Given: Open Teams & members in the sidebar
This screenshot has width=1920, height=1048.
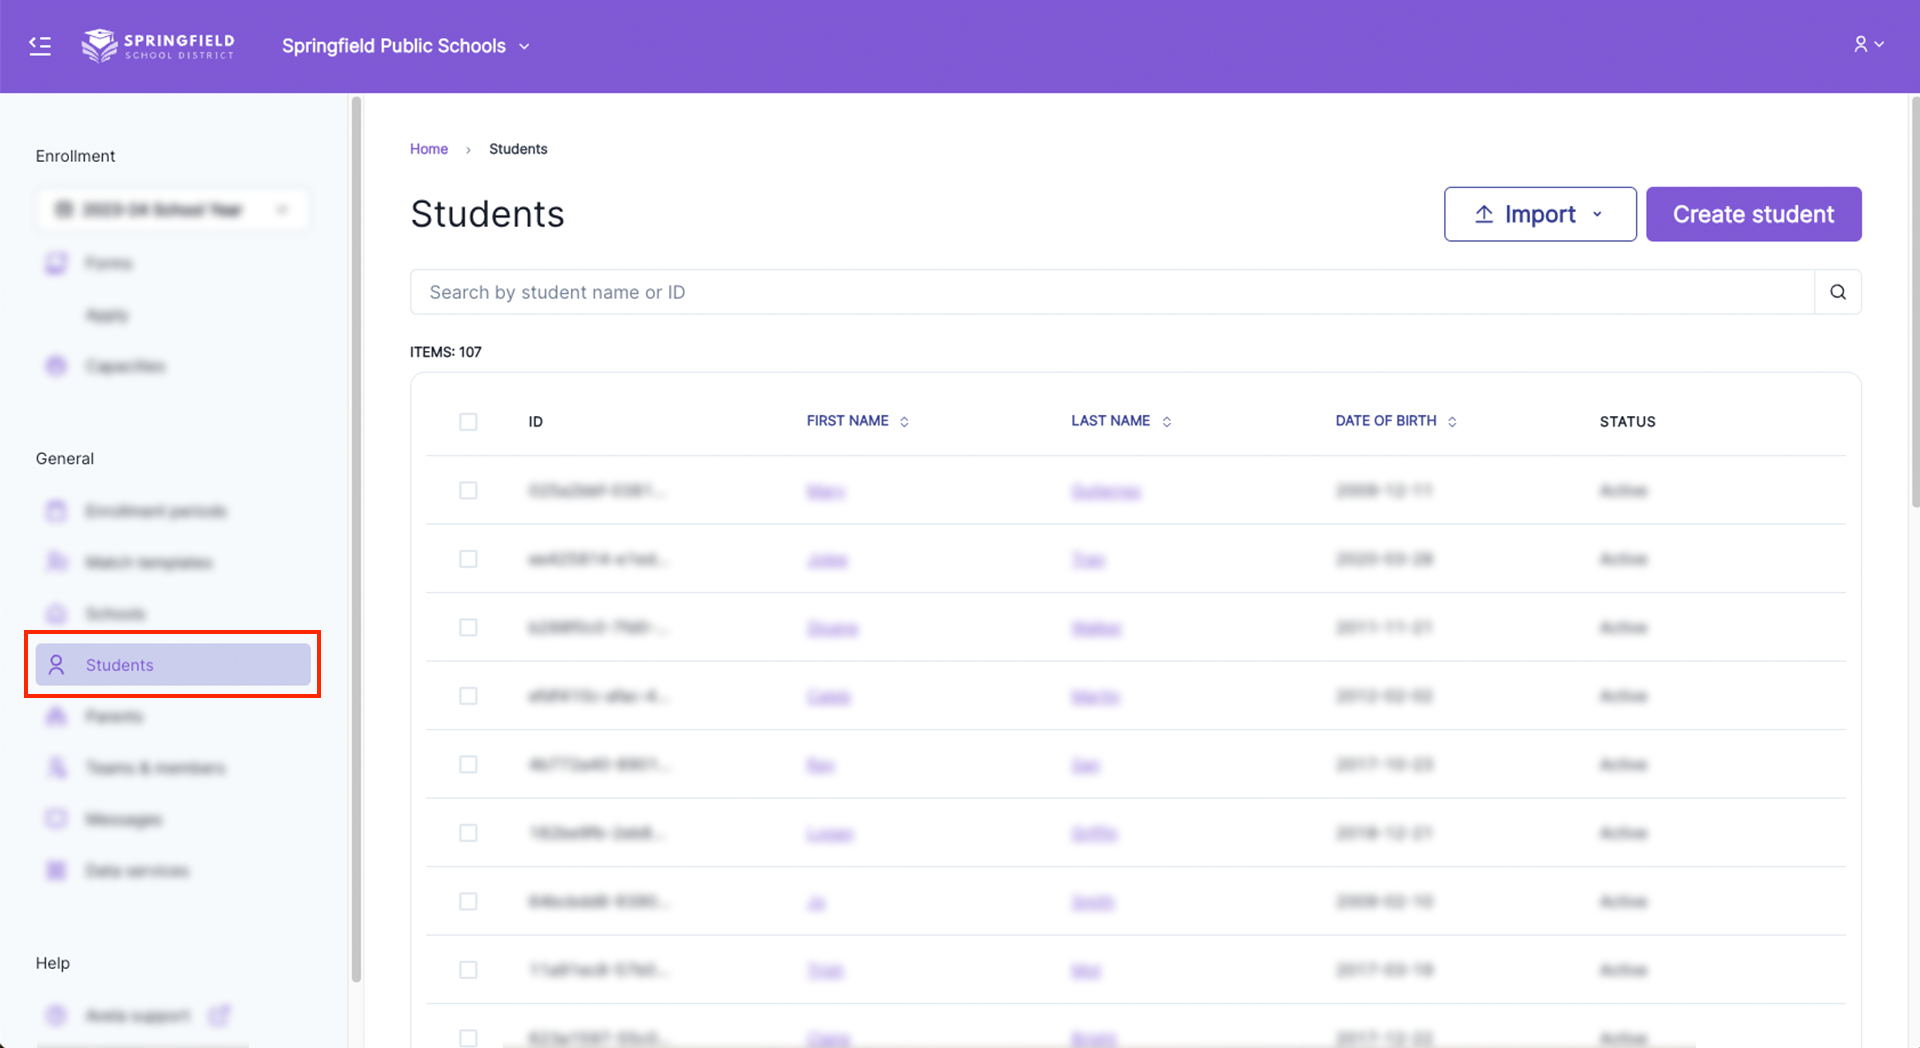Looking at the screenshot, I should (155, 767).
